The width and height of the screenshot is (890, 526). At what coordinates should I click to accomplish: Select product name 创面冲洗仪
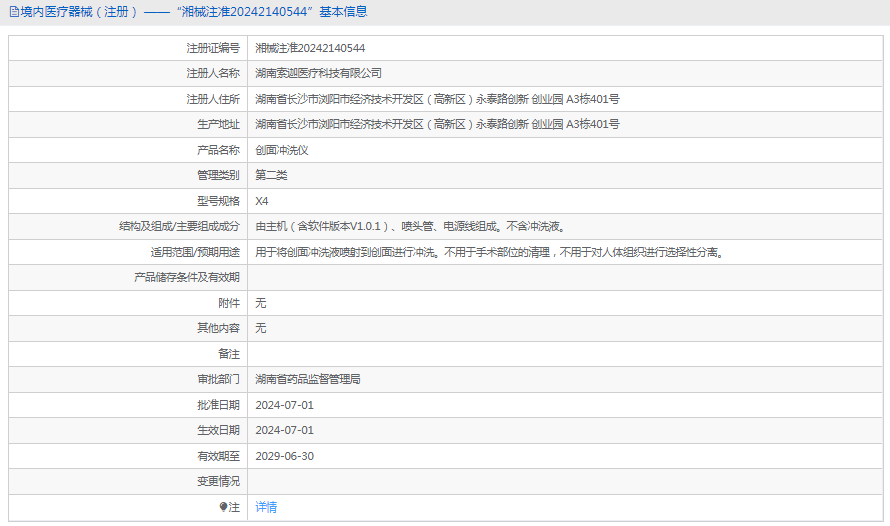pos(282,150)
